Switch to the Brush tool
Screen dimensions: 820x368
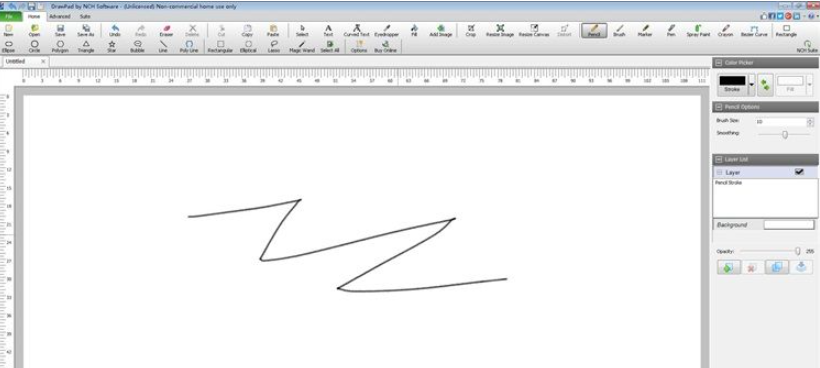tap(619, 30)
